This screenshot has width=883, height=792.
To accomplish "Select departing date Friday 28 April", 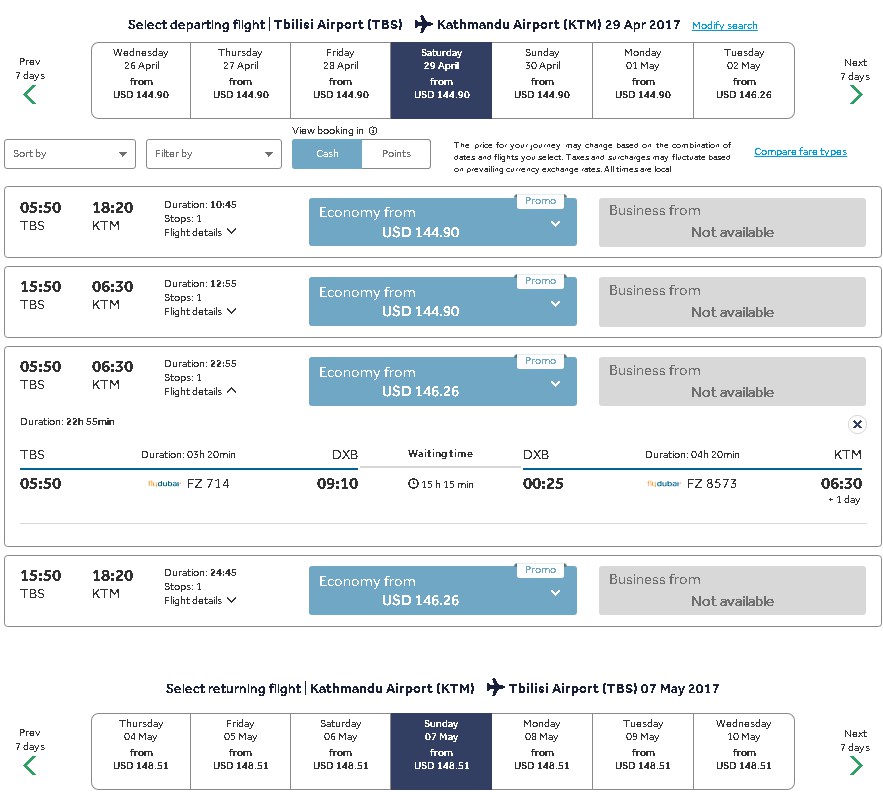I will pos(341,81).
